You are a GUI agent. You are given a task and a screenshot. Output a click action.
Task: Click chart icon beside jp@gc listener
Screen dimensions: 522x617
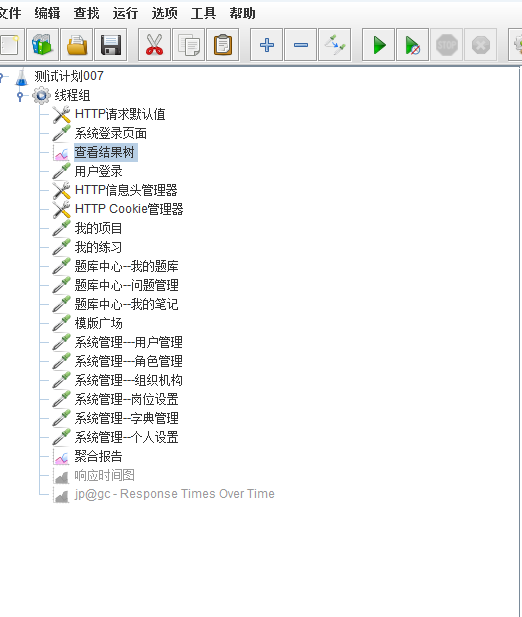coord(62,494)
